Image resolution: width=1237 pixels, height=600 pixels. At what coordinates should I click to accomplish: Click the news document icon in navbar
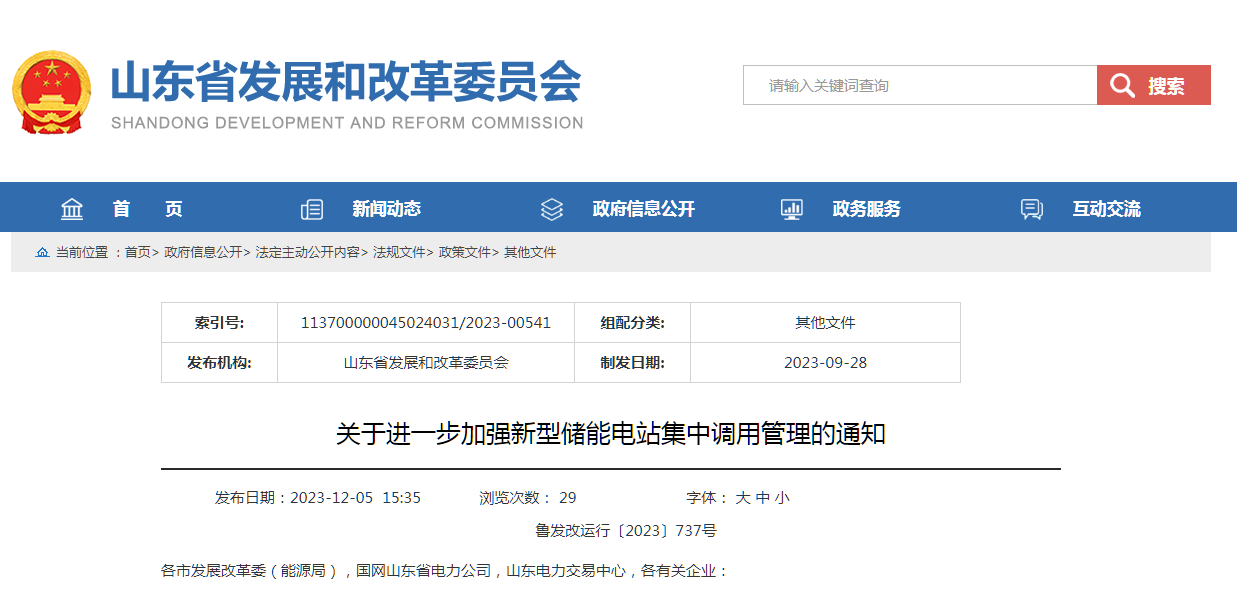pos(312,209)
